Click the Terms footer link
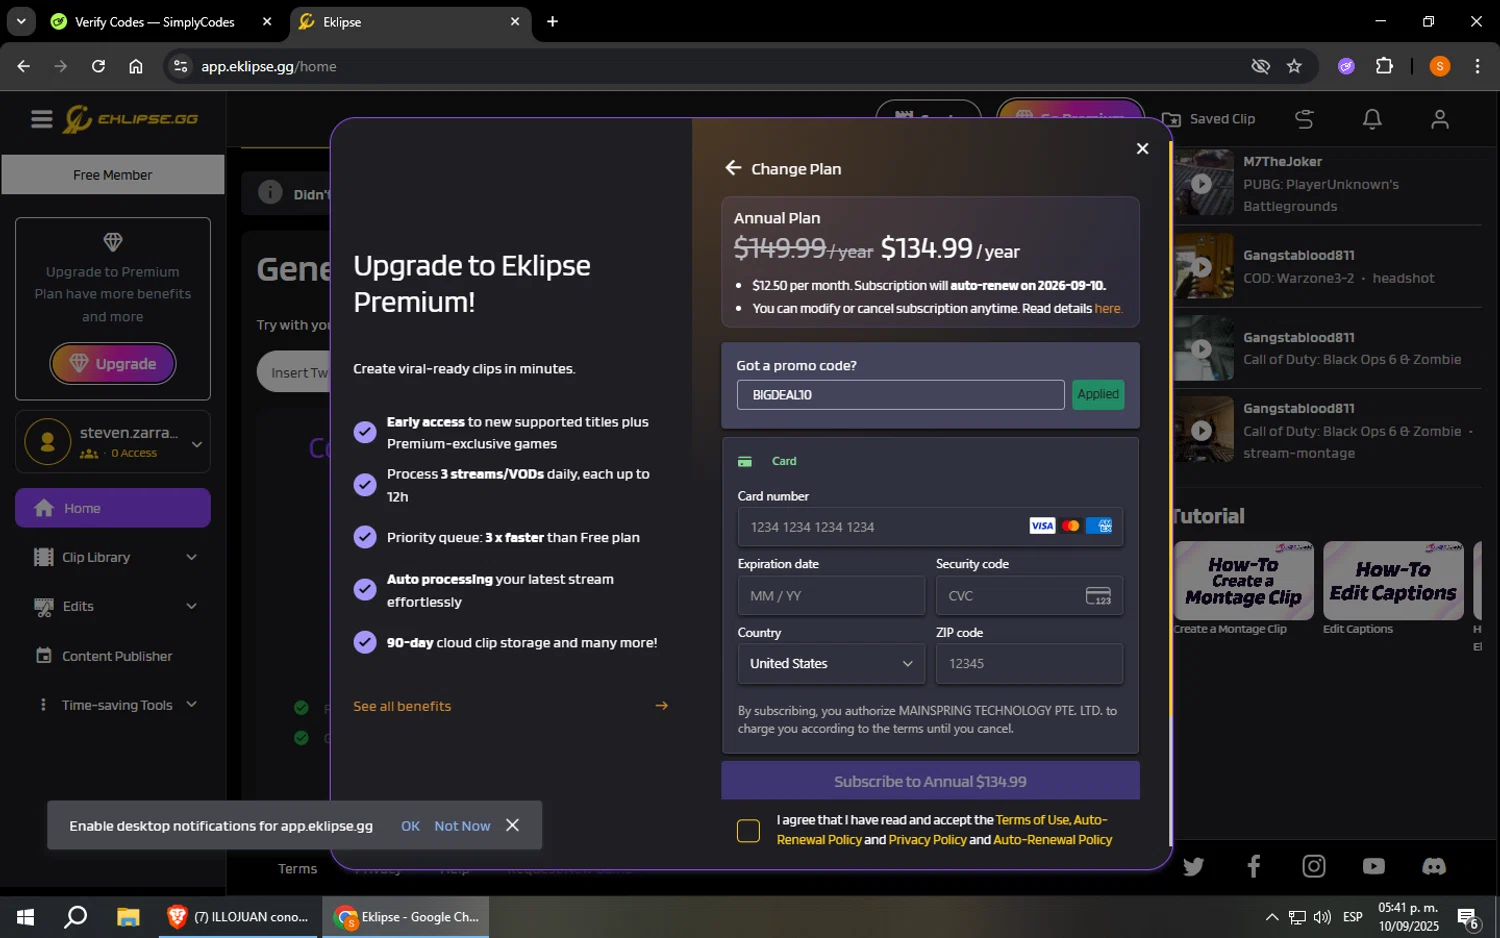Screen dimensions: 1500x938 297,869
